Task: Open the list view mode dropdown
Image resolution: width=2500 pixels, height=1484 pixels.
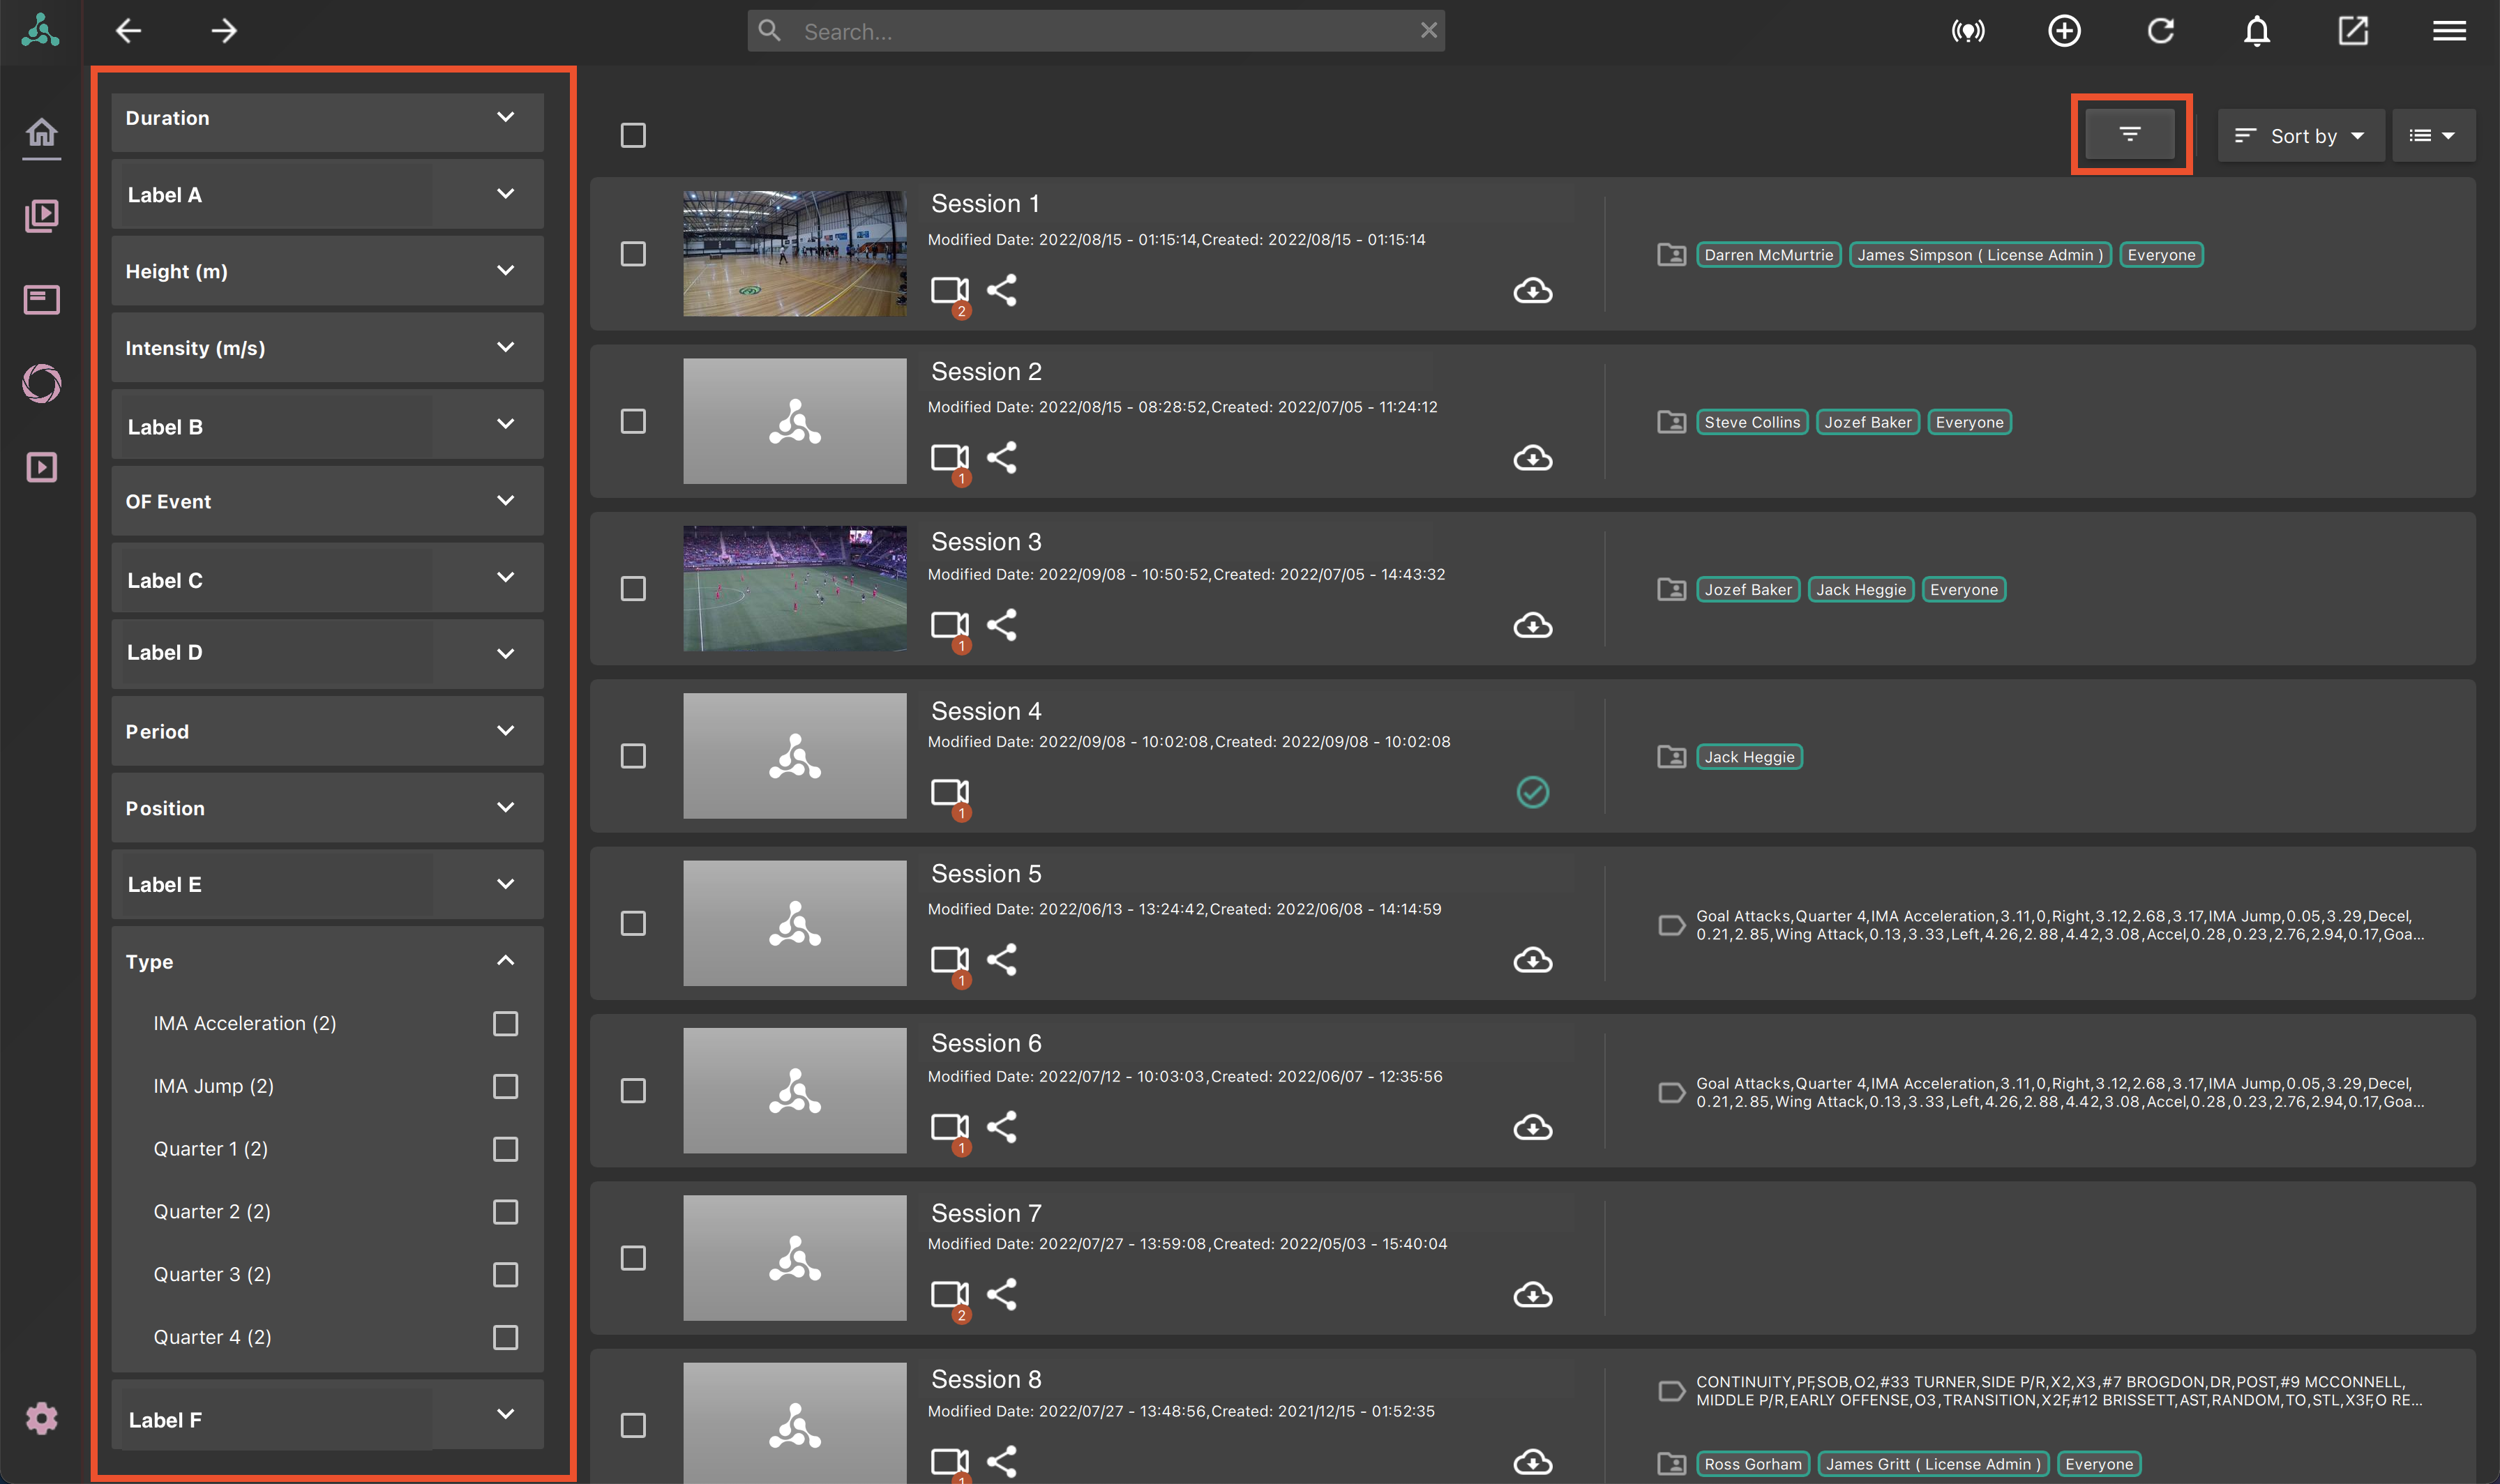Action: click(2433, 135)
